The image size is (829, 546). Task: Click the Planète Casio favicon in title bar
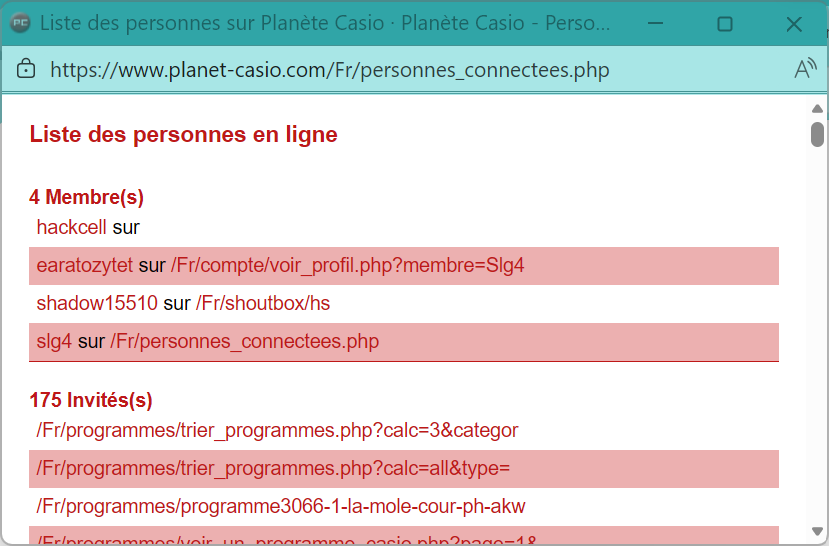(20, 24)
